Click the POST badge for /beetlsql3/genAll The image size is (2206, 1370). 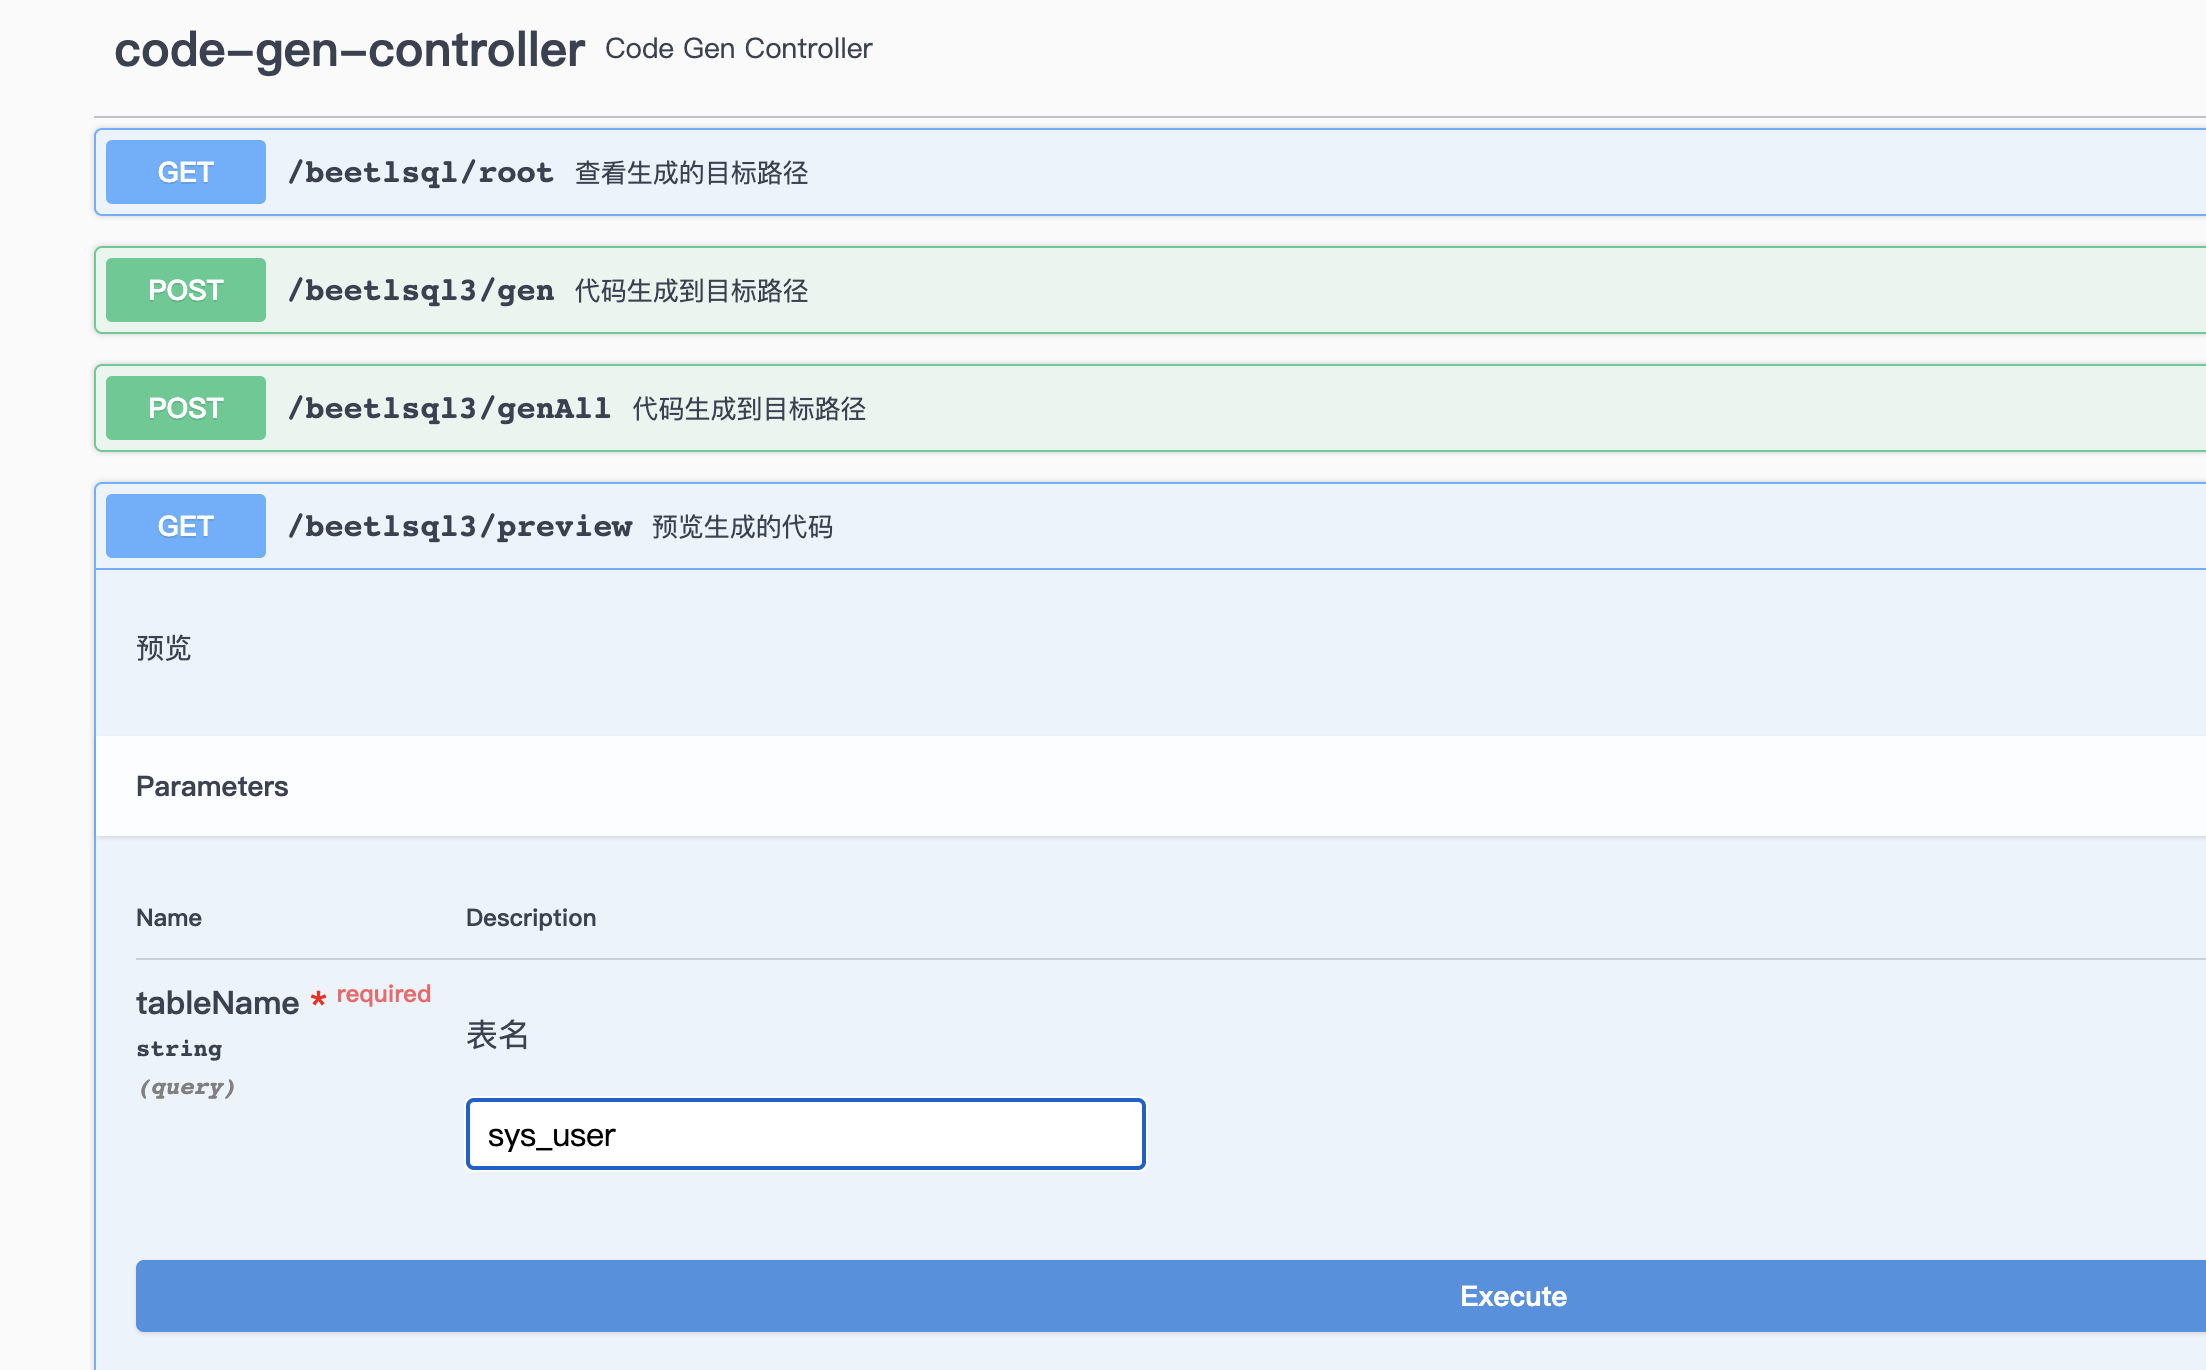(185, 408)
